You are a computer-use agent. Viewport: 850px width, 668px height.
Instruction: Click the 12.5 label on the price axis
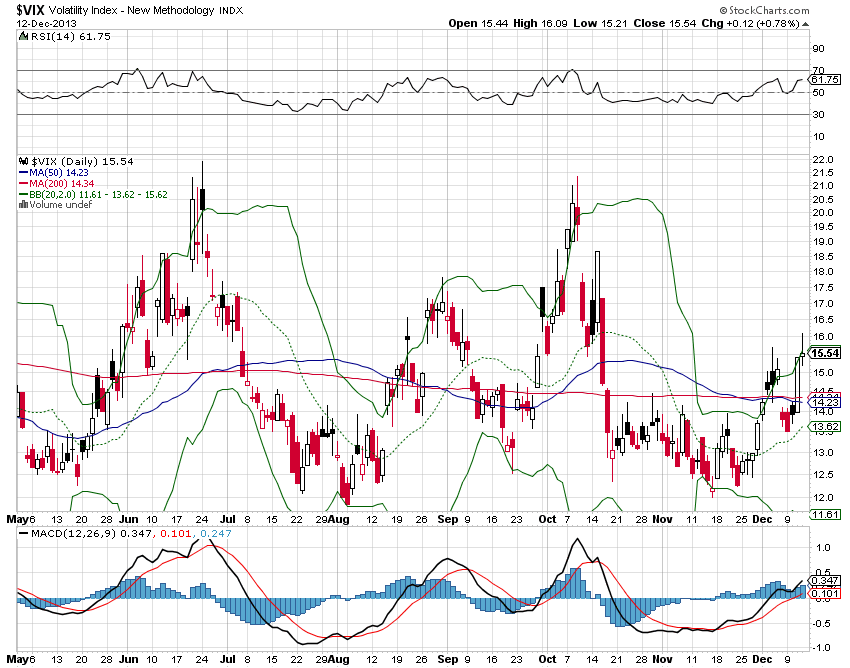click(823, 474)
